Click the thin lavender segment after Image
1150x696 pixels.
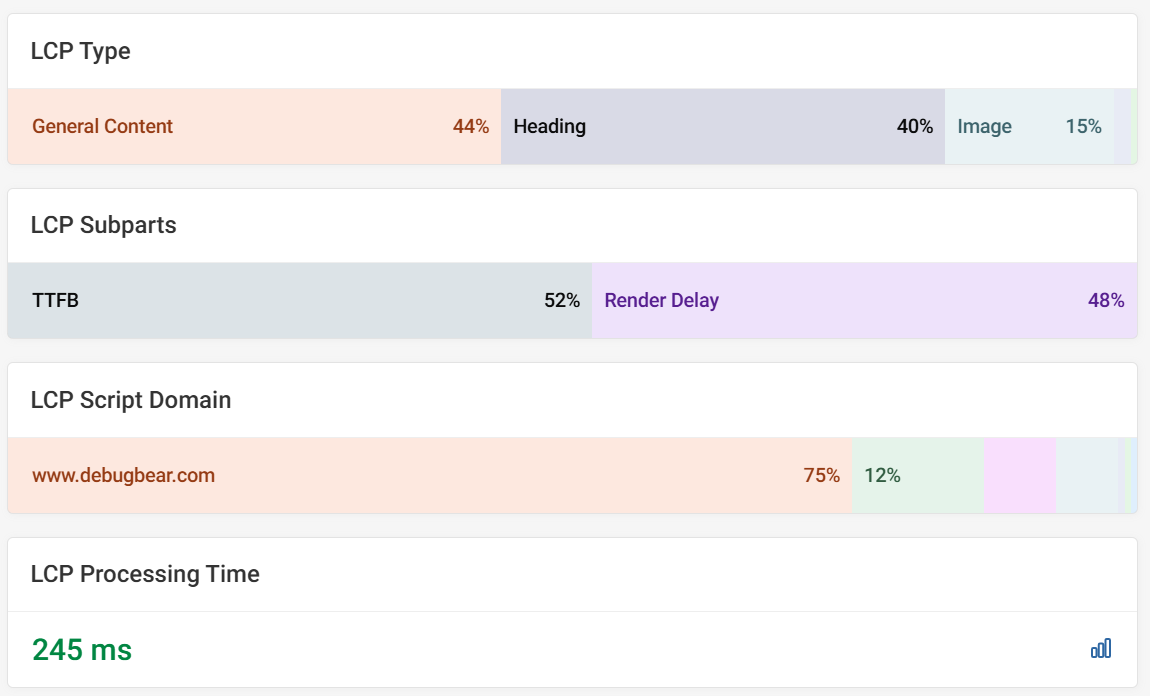pos(1122,127)
